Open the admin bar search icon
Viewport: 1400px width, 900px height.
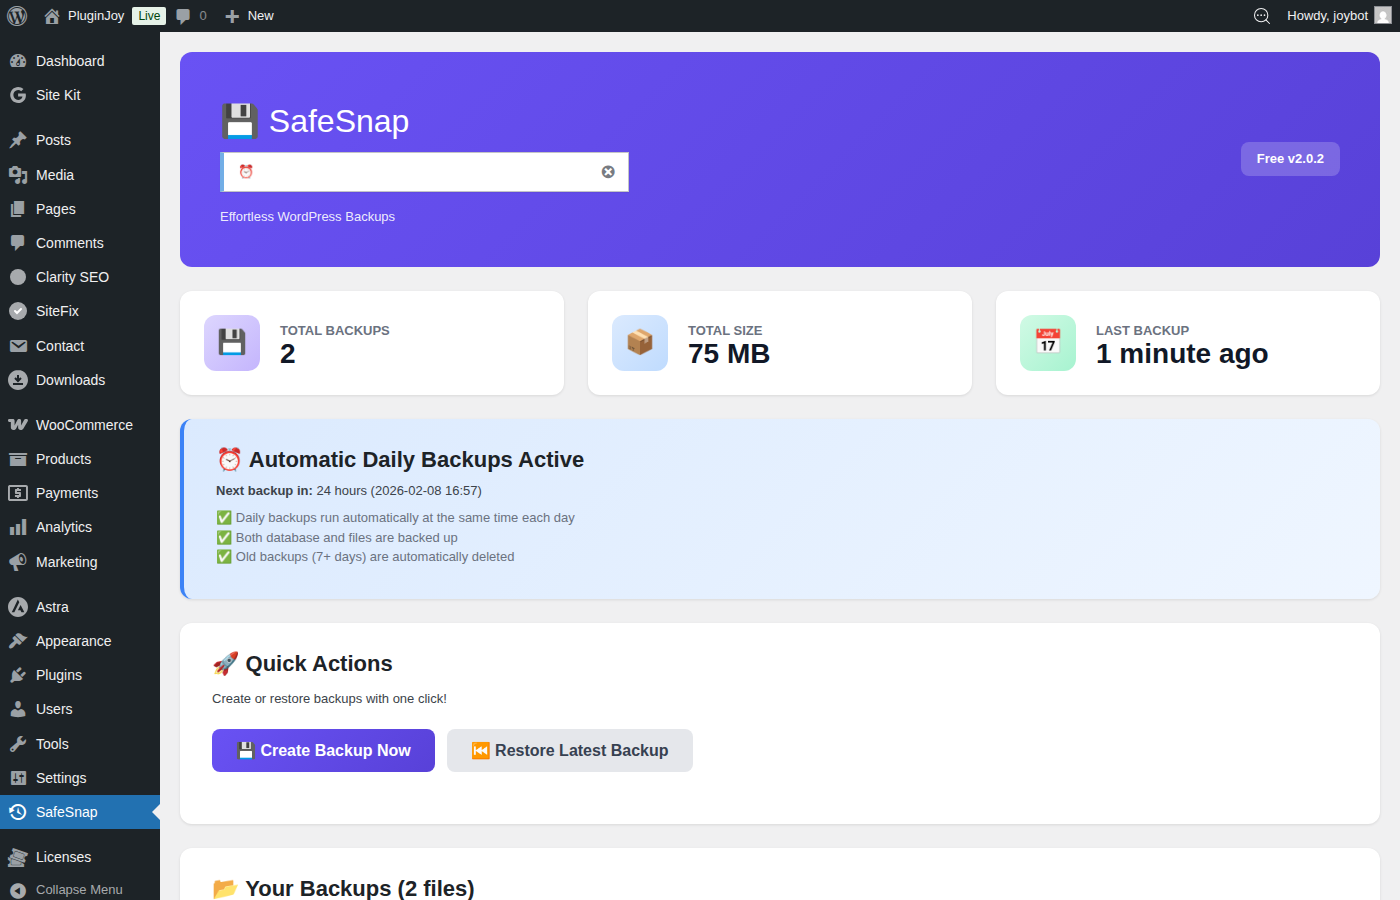(1262, 16)
